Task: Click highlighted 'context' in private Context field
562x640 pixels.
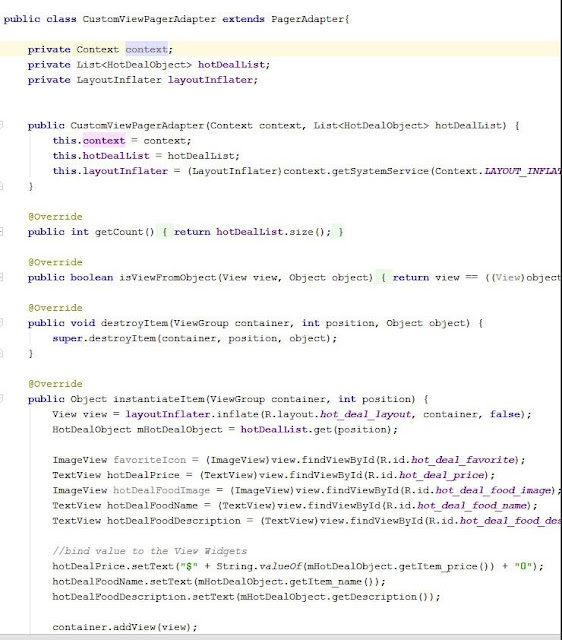Action: point(147,49)
